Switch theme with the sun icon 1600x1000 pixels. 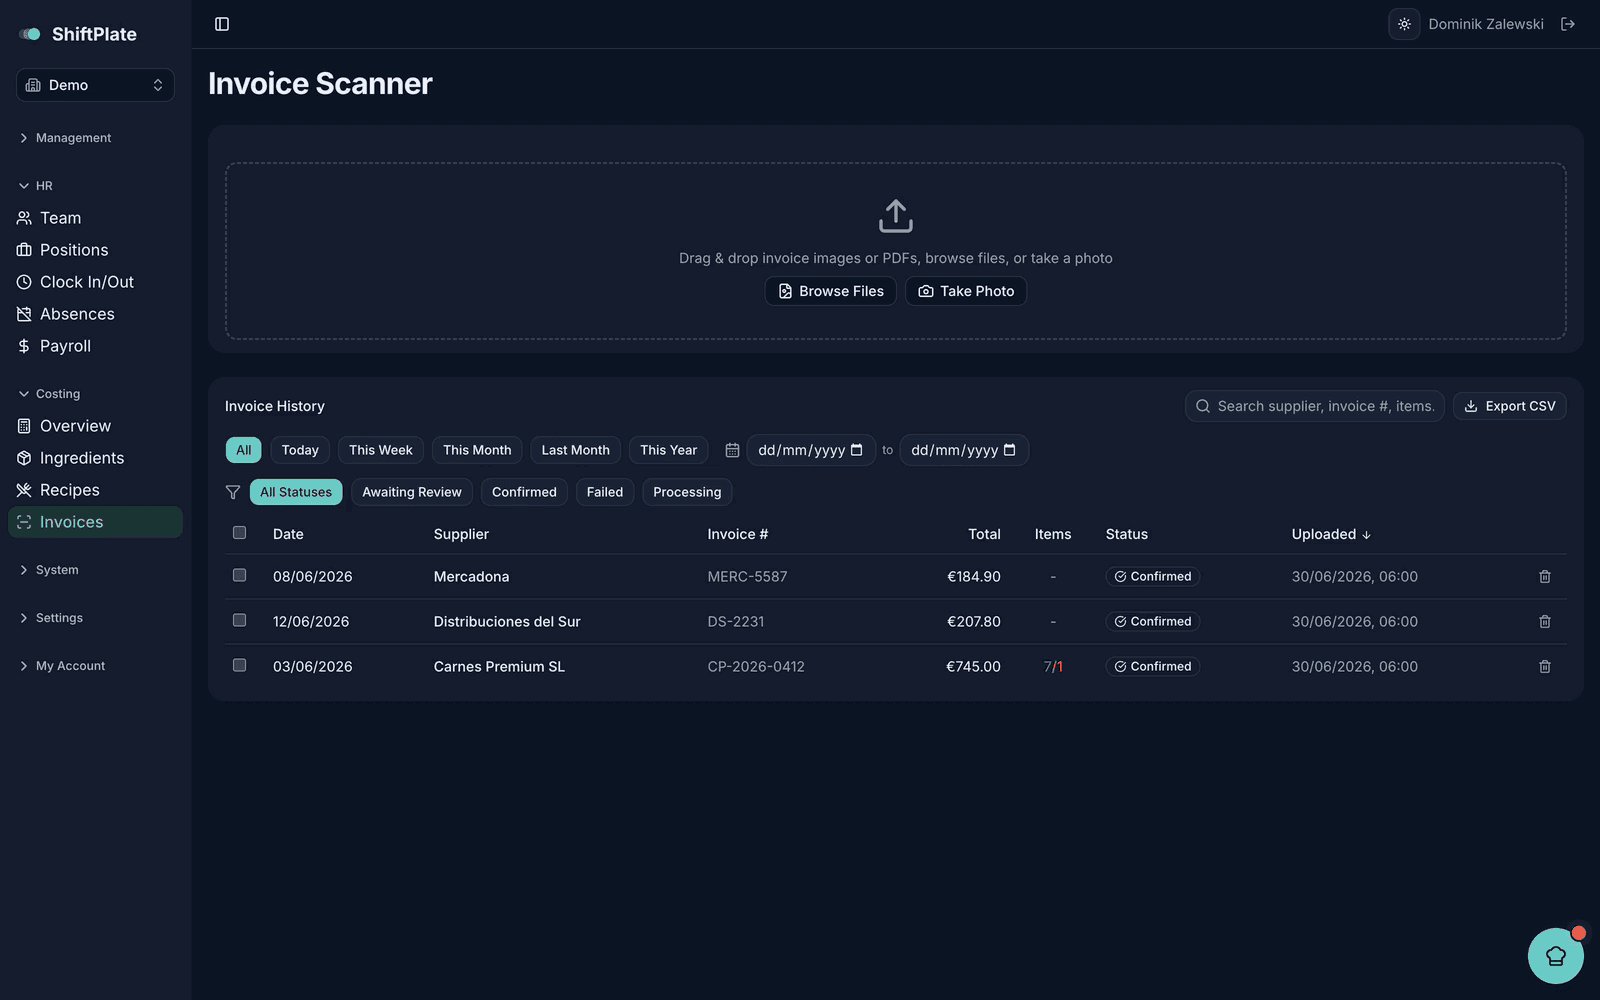(1404, 24)
